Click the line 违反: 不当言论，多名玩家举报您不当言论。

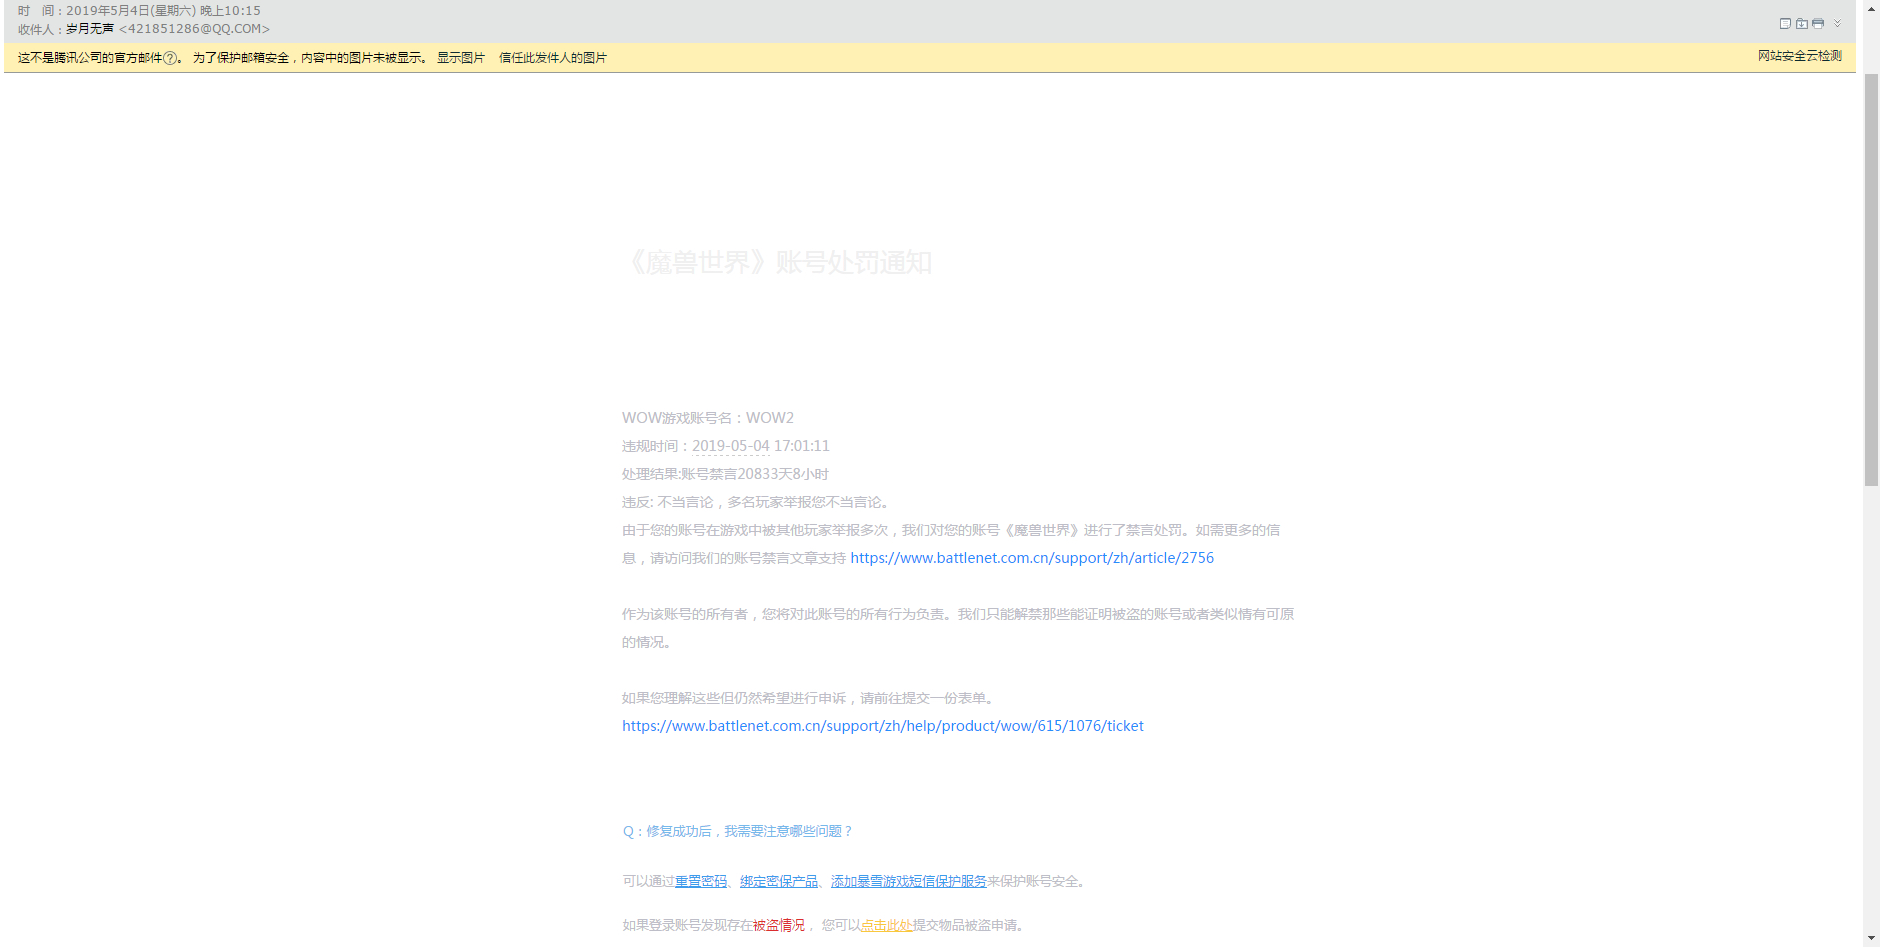point(757,502)
